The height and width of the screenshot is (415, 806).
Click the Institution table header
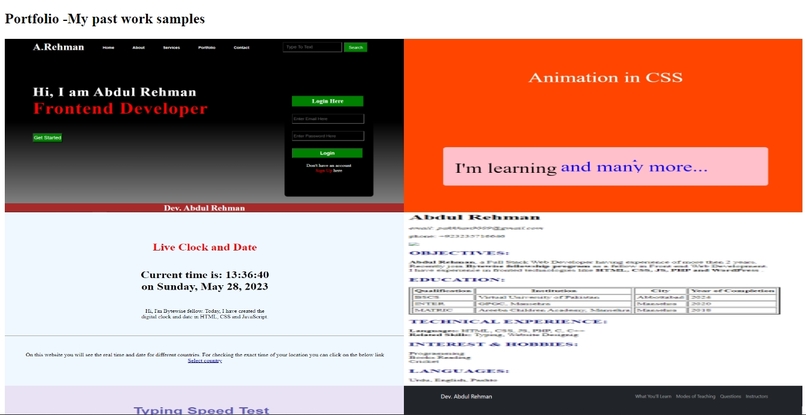click(x=553, y=291)
